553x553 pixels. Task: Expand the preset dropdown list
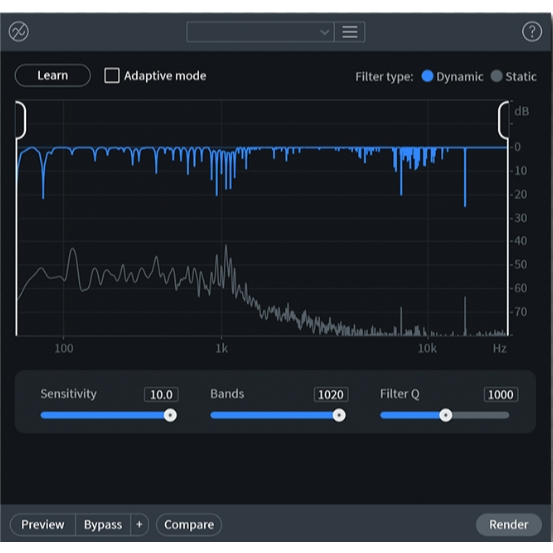click(260, 32)
